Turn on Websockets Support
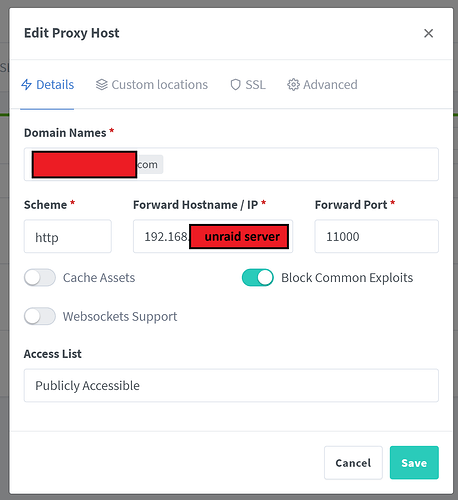Image resolution: width=458 pixels, height=500 pixels. pos(40,316)
